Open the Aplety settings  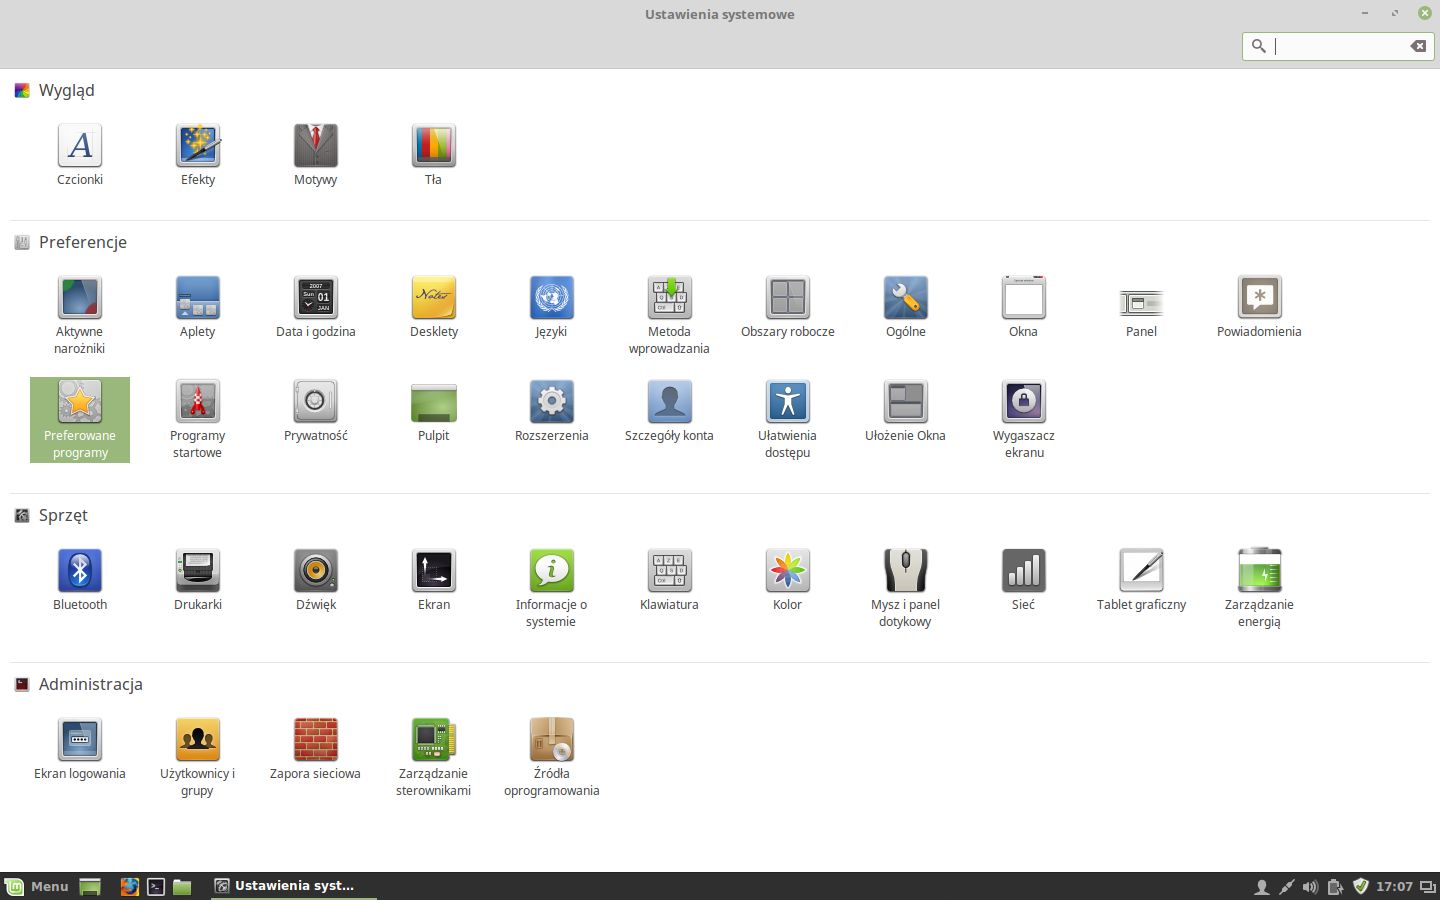[x=198, y=307]
